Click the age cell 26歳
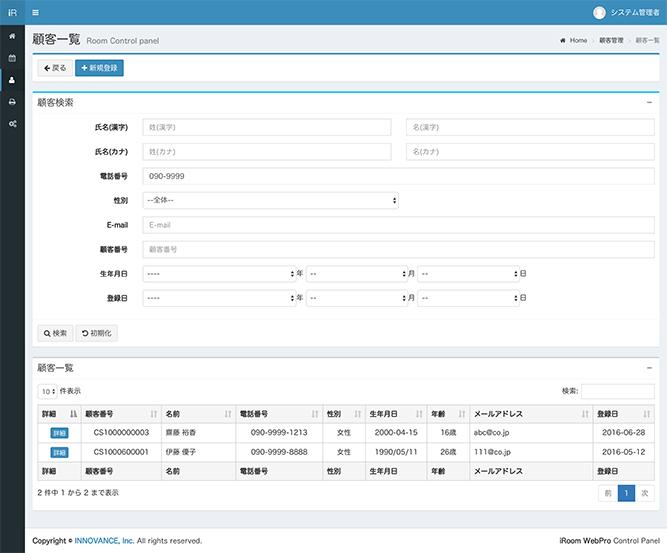Viewport: 667px width, 553px height. (448, 452)
